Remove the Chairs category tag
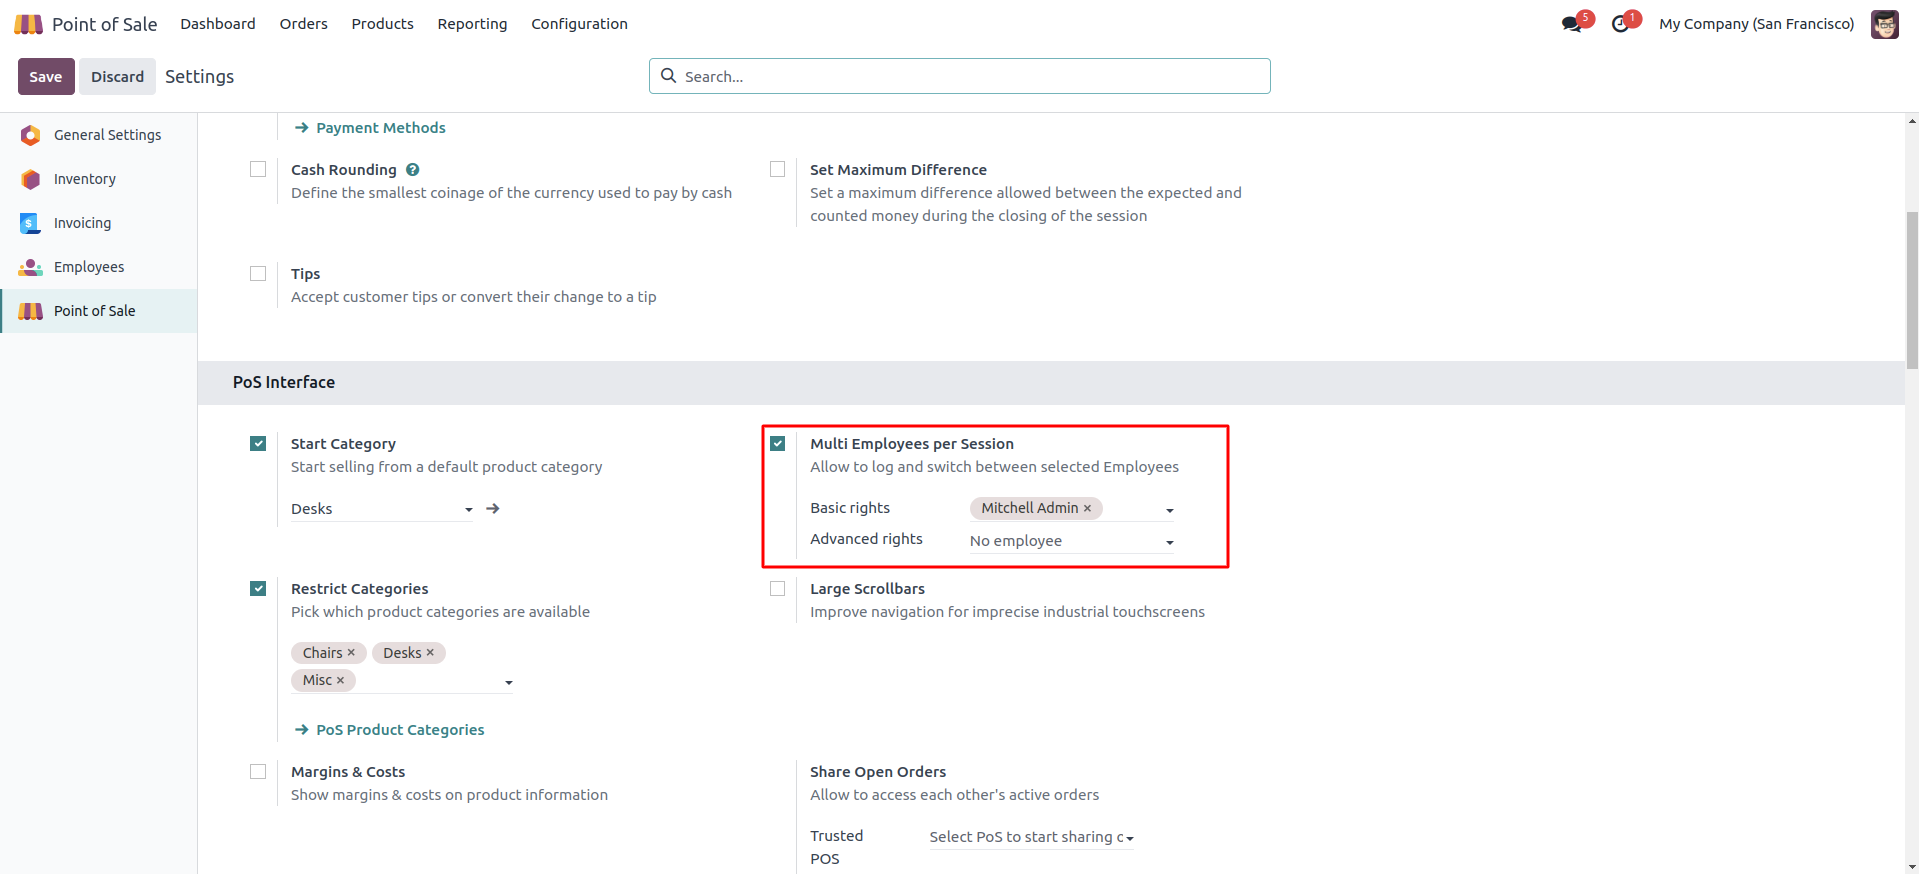The height and width of the screenshot is (874, 1919). pyautogui.click(x=351, y=653)
